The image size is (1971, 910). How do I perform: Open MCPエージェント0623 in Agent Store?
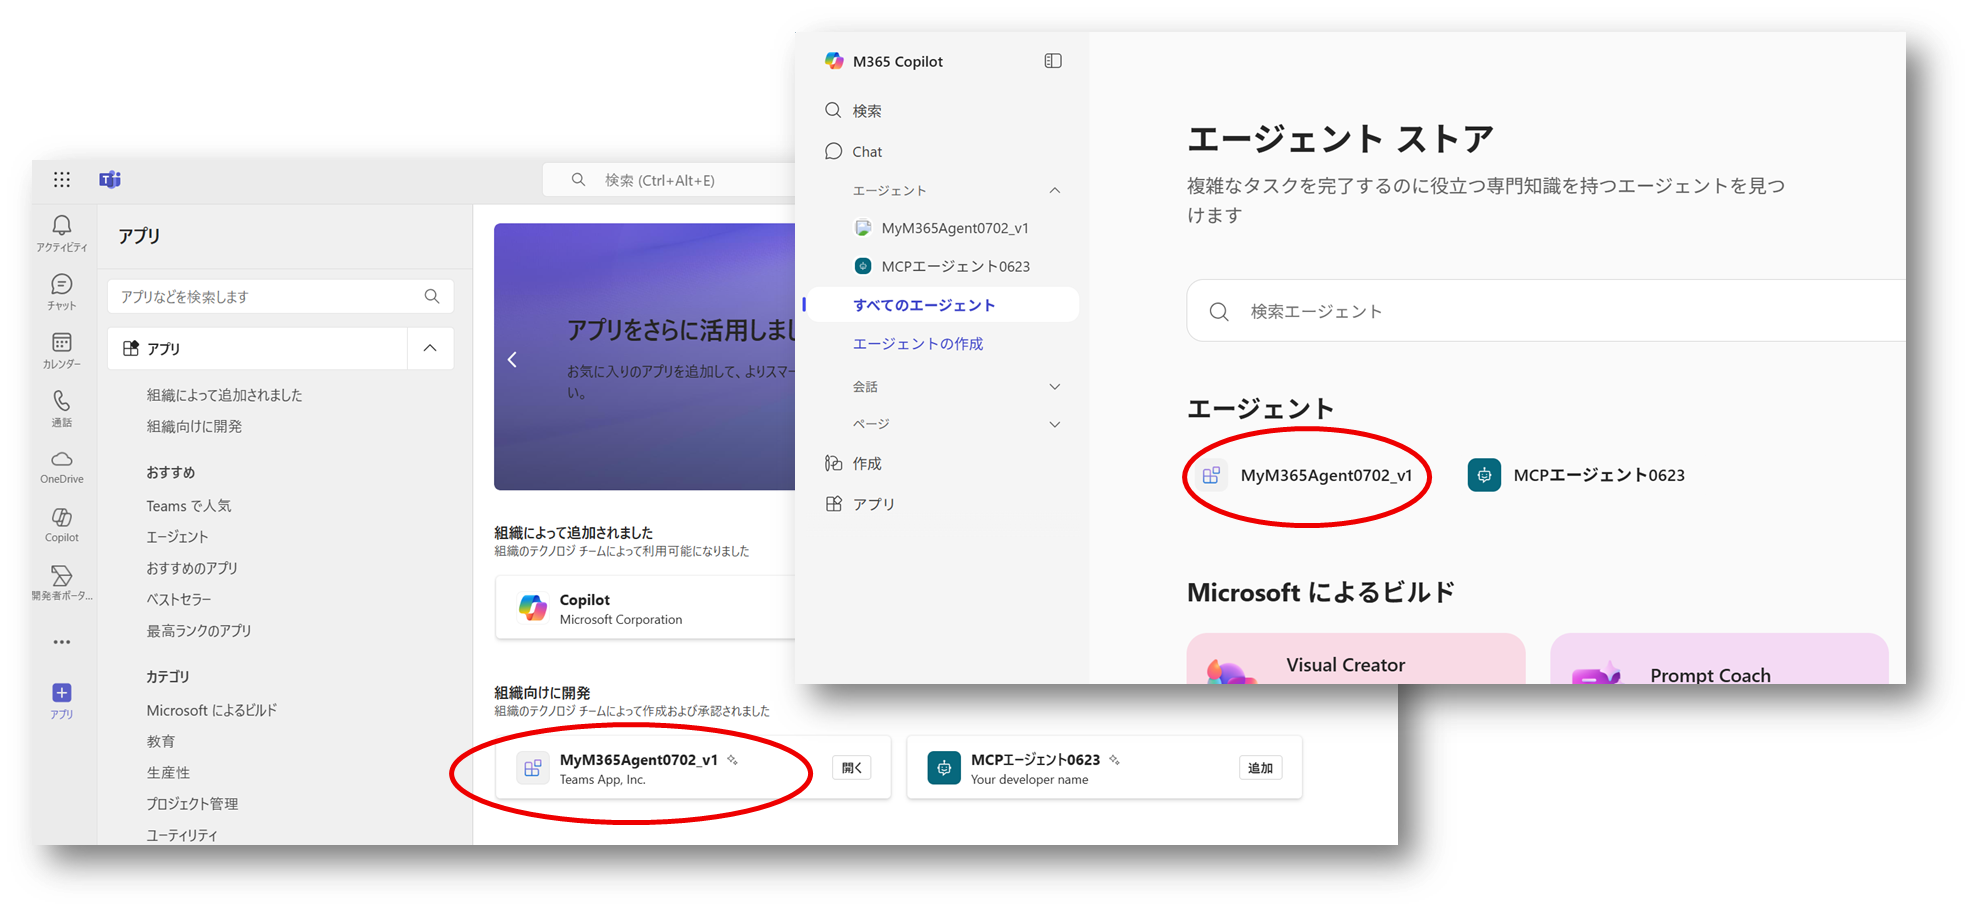[x=1576, y=475]
